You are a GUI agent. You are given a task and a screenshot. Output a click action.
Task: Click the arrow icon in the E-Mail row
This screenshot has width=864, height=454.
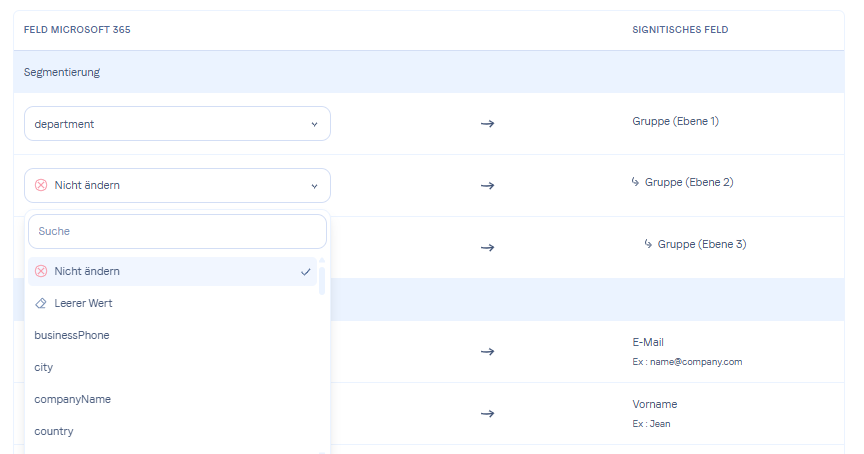tap(488, 352)
